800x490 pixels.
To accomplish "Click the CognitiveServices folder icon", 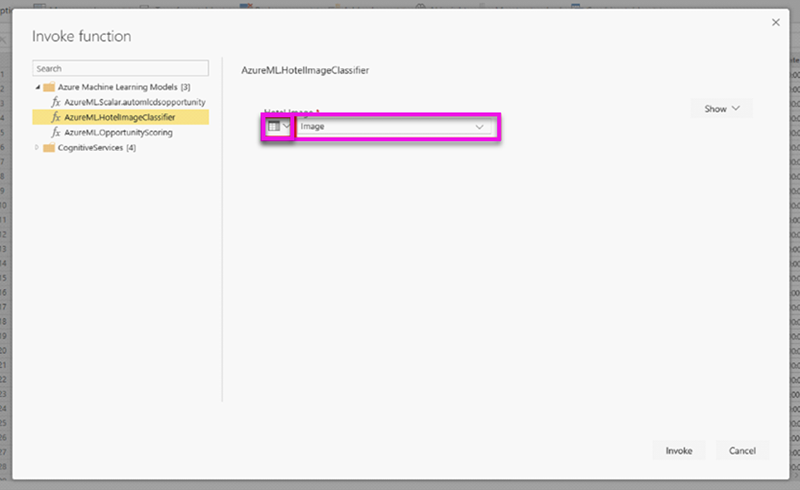I will [x=49, y=148].
